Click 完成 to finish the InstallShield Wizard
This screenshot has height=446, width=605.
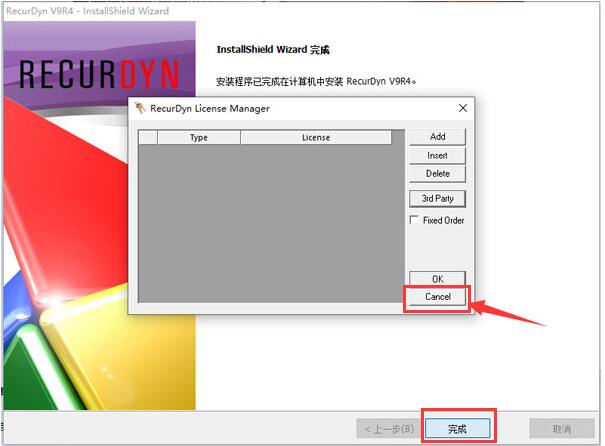coord(458,429)
